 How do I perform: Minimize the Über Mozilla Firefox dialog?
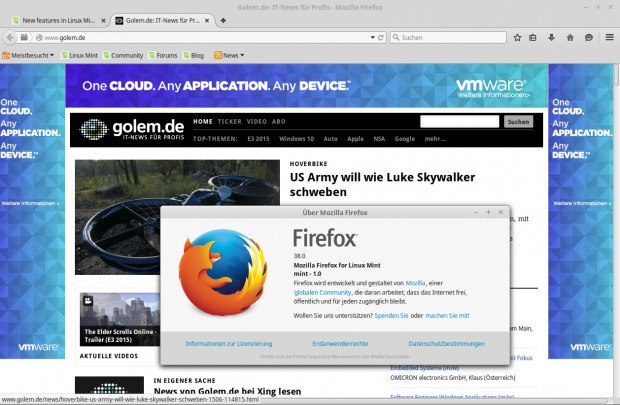476,212
